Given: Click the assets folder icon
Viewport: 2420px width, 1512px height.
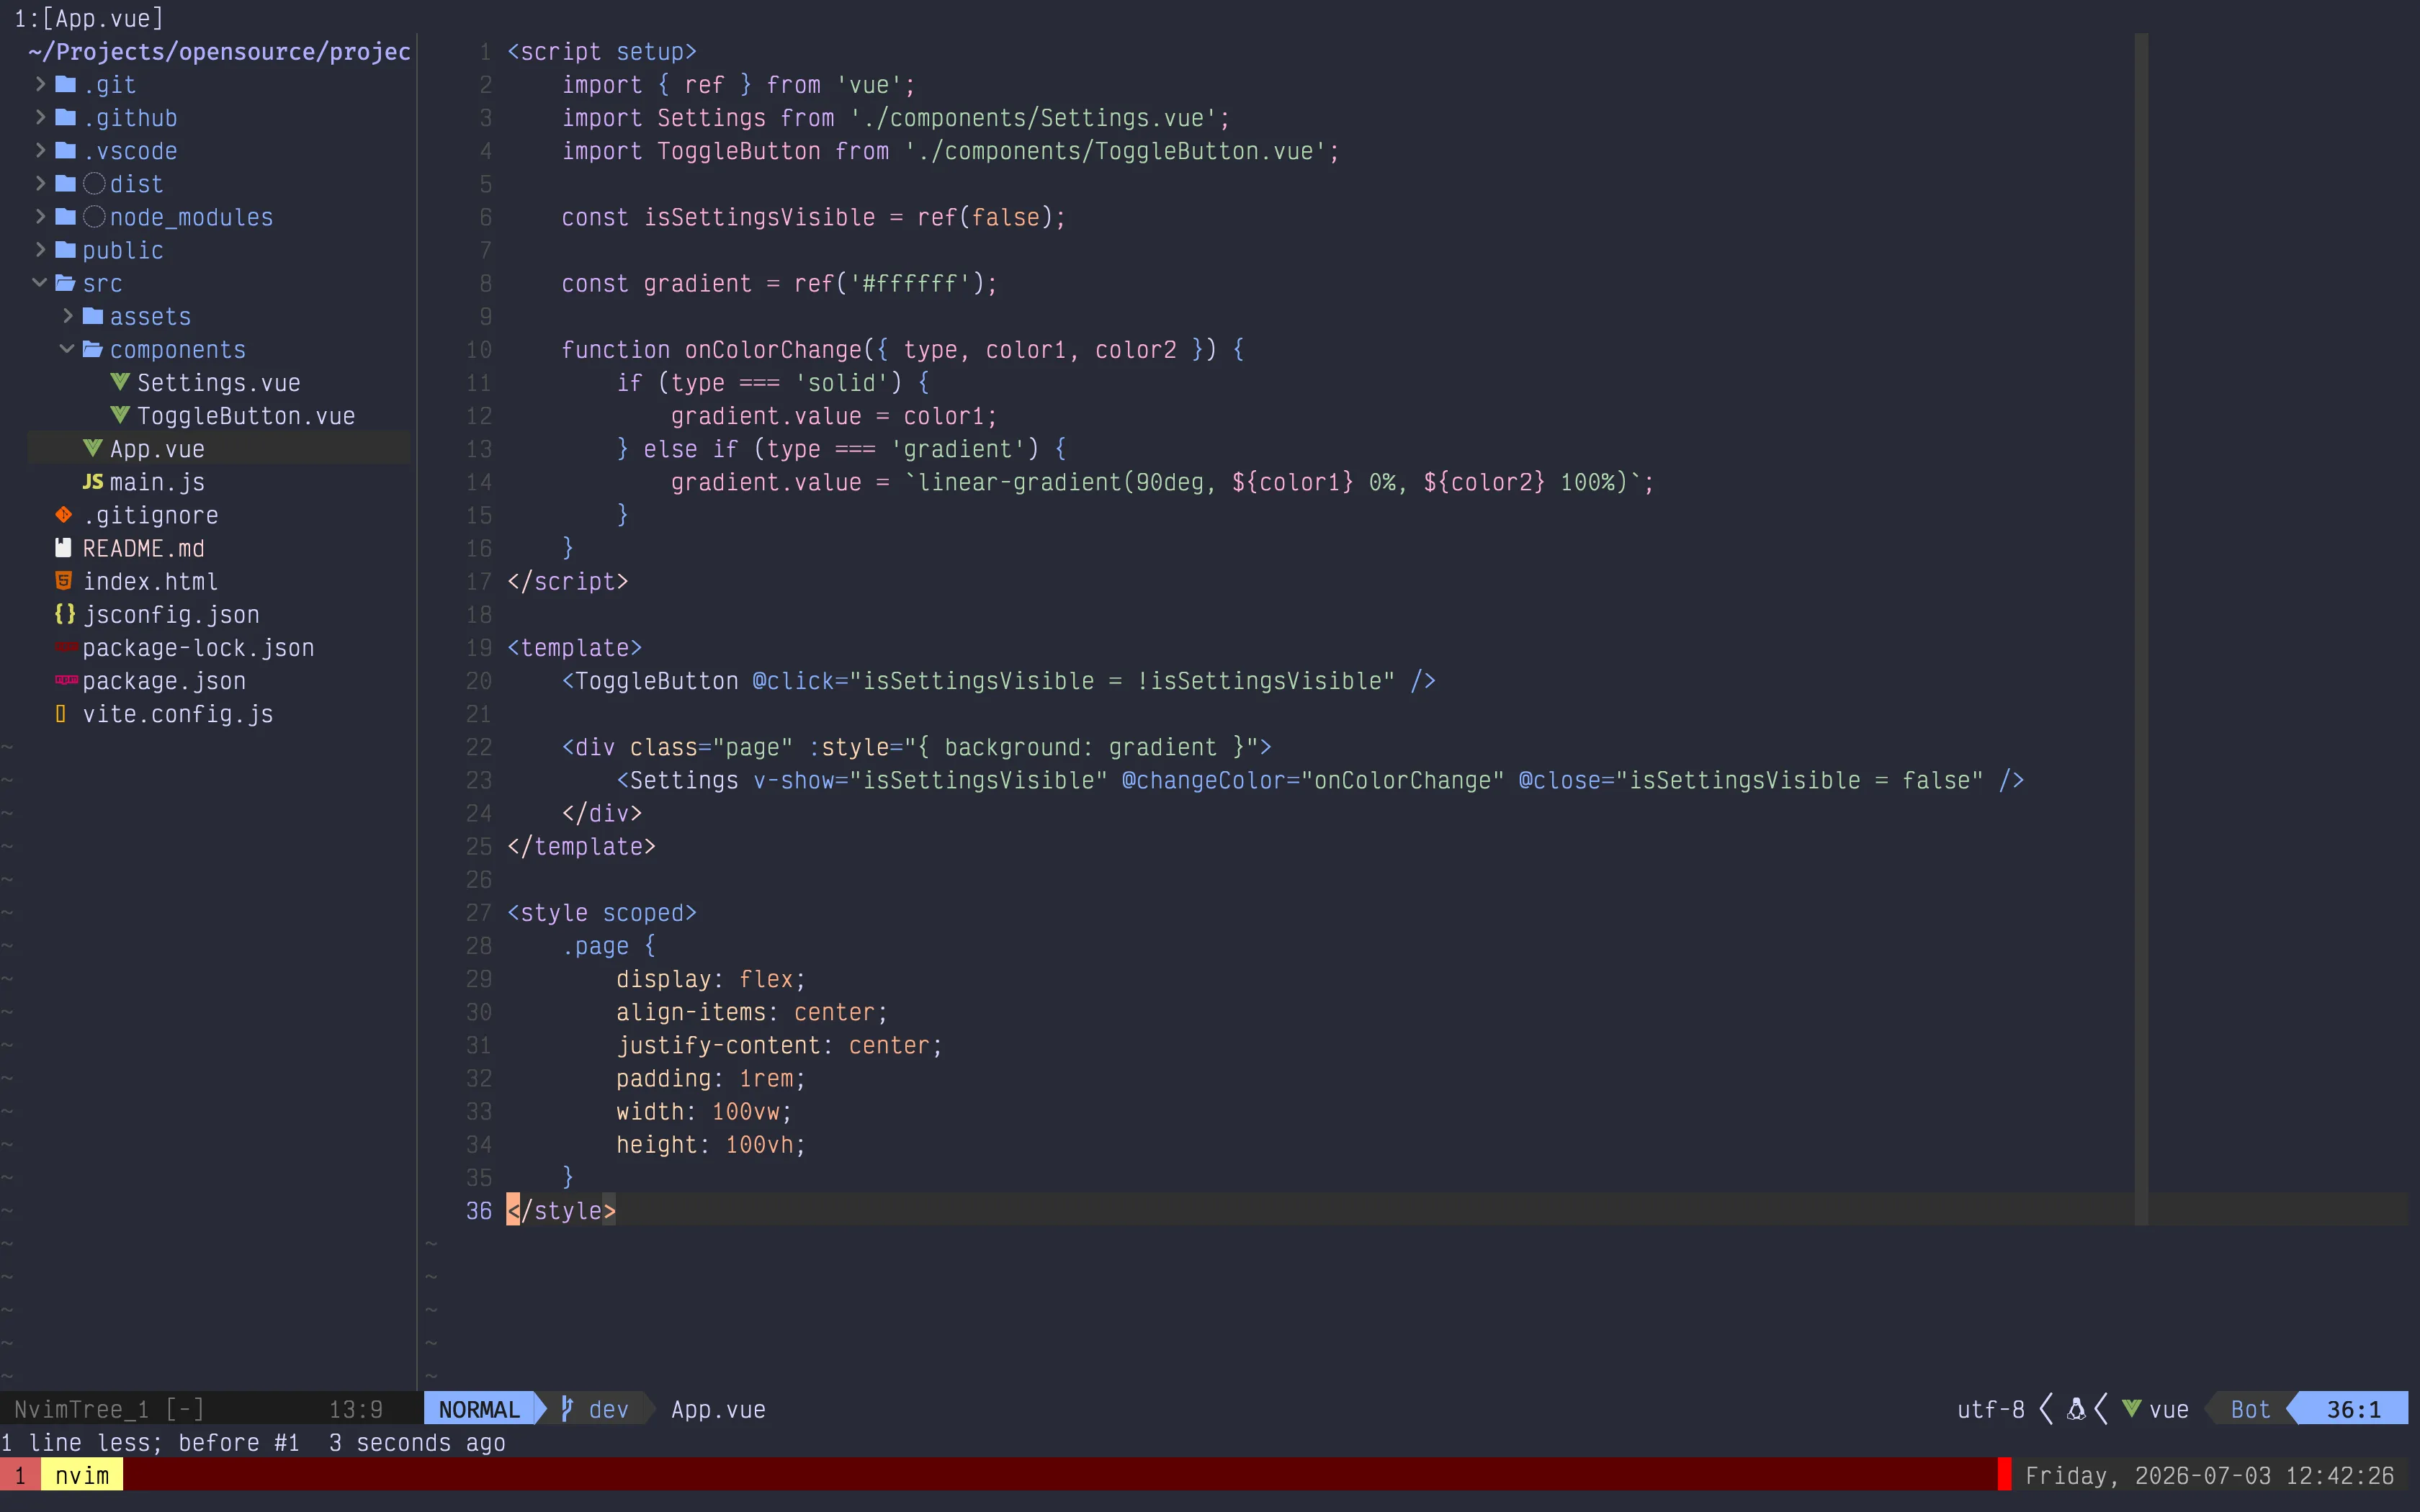Looking at the screenshot, I should tap(93, 316).
